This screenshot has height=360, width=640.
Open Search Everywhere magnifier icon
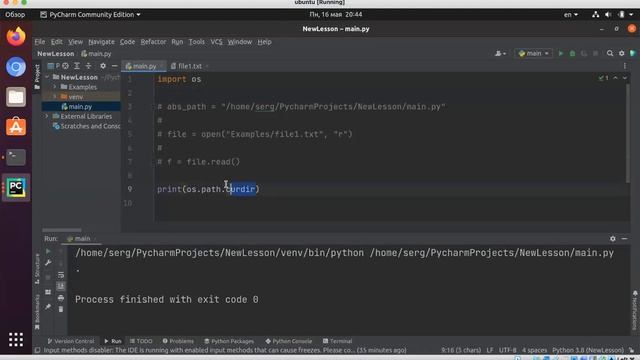click(x=610, y=53)
